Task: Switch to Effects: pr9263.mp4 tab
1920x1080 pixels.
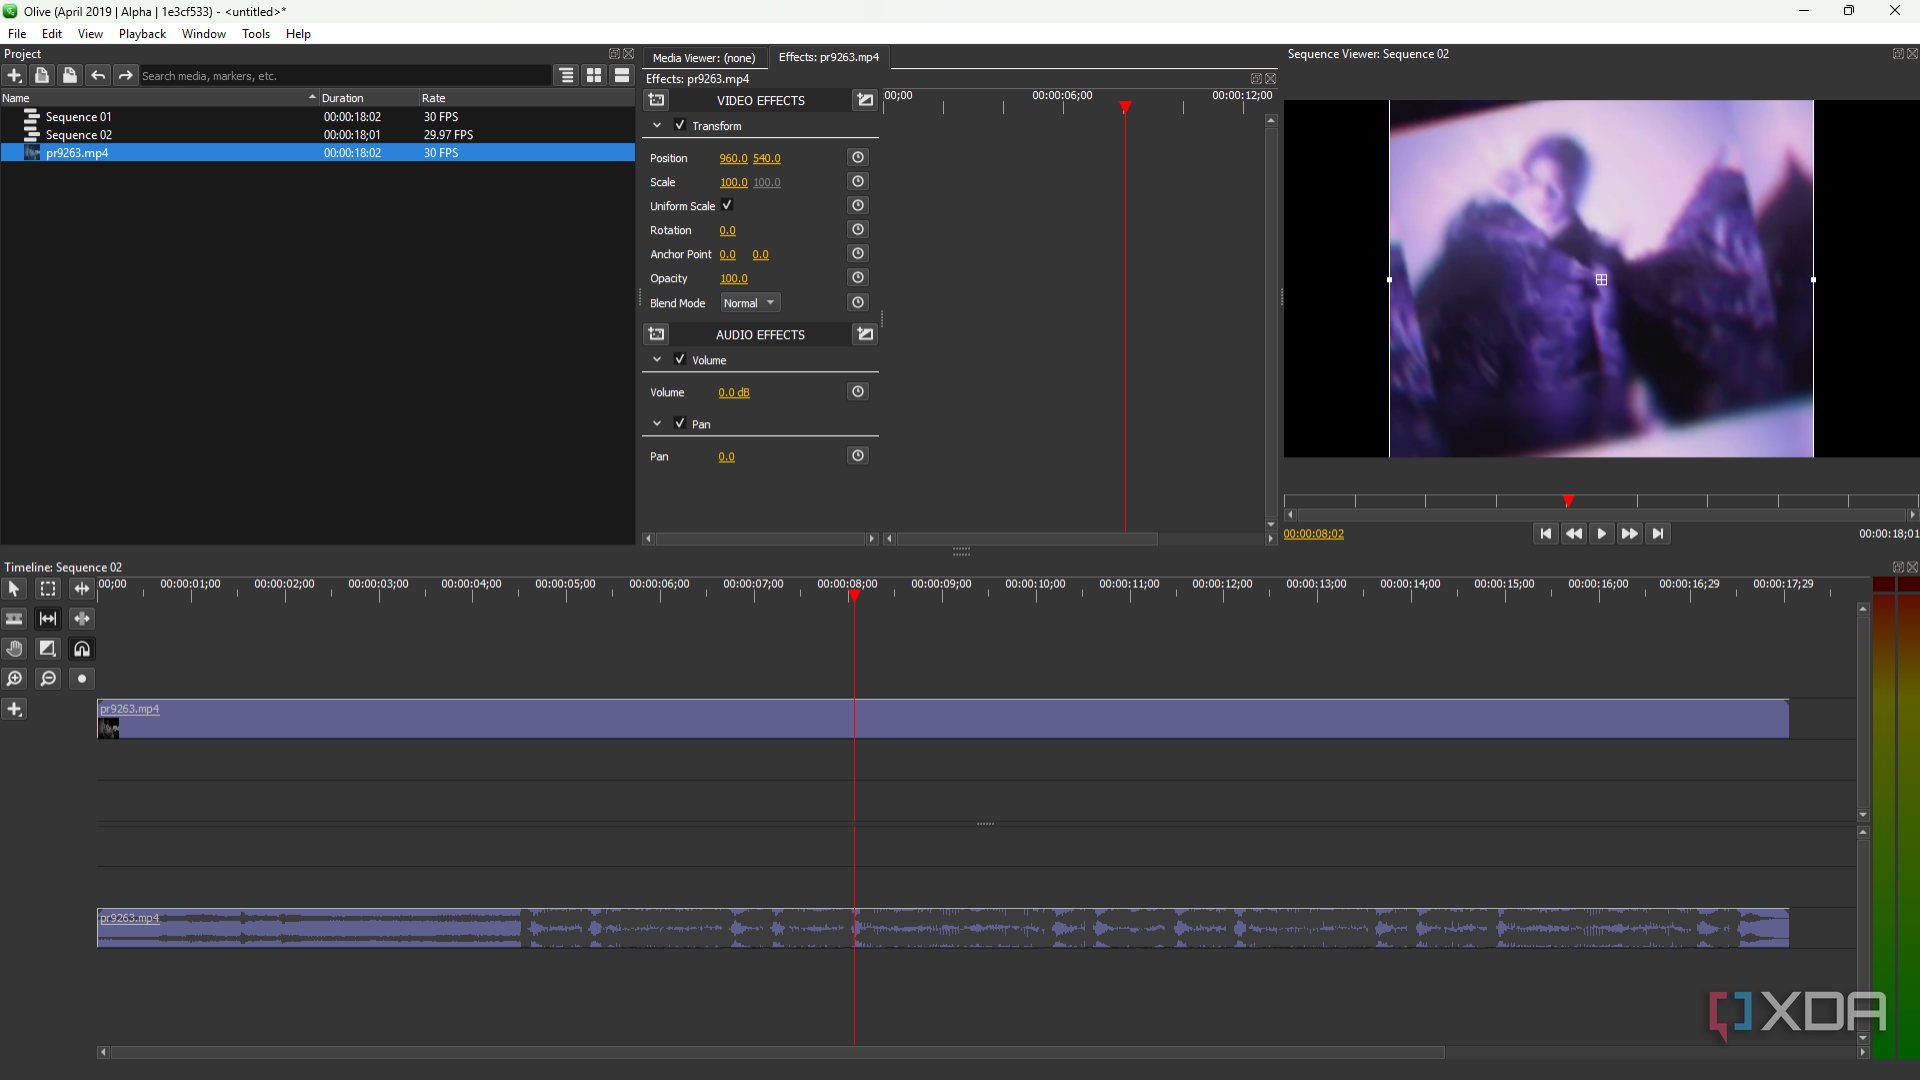Action: [829, 57]
